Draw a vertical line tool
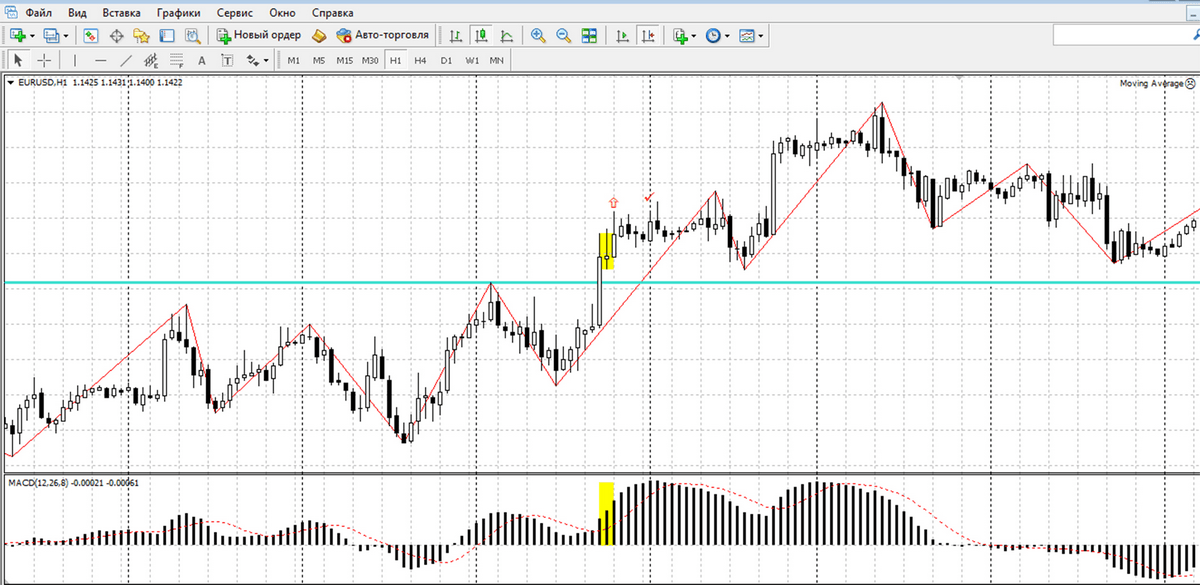The image size is (1200, 585). tap(75, 61)
